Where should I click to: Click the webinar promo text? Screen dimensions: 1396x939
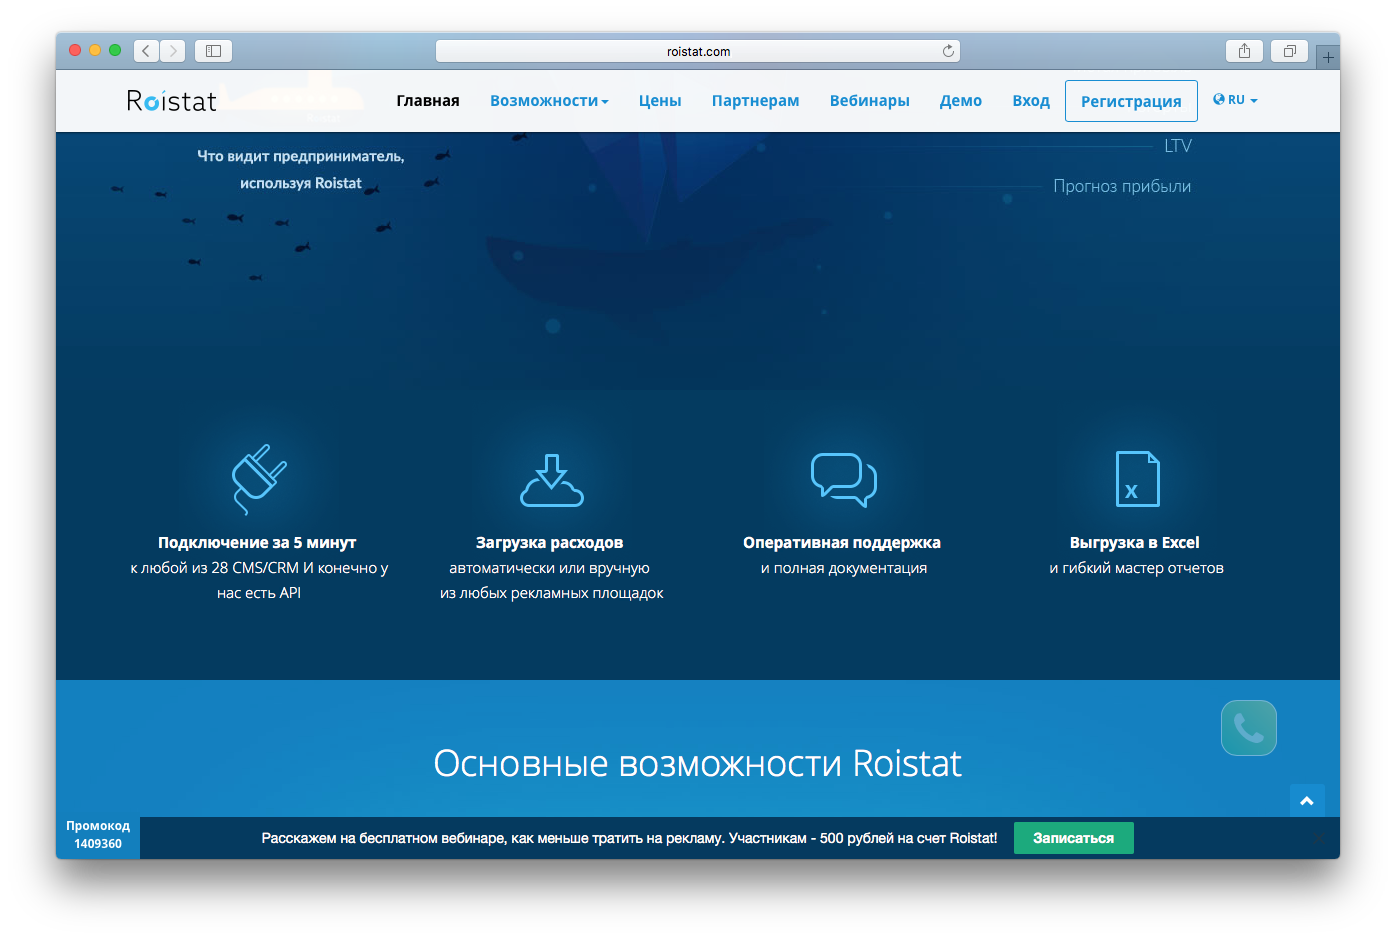[x=629, y=839]
